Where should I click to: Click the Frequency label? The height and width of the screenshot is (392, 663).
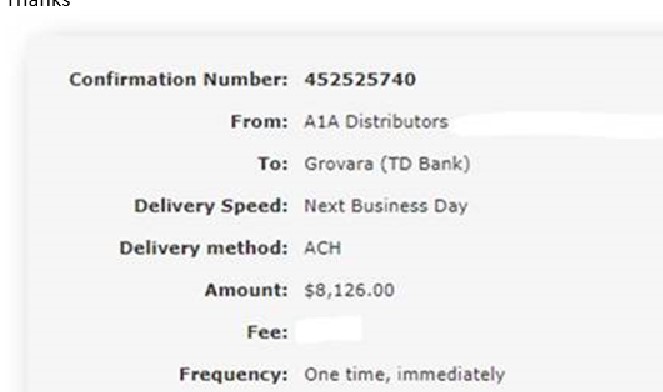click(233, 375)
